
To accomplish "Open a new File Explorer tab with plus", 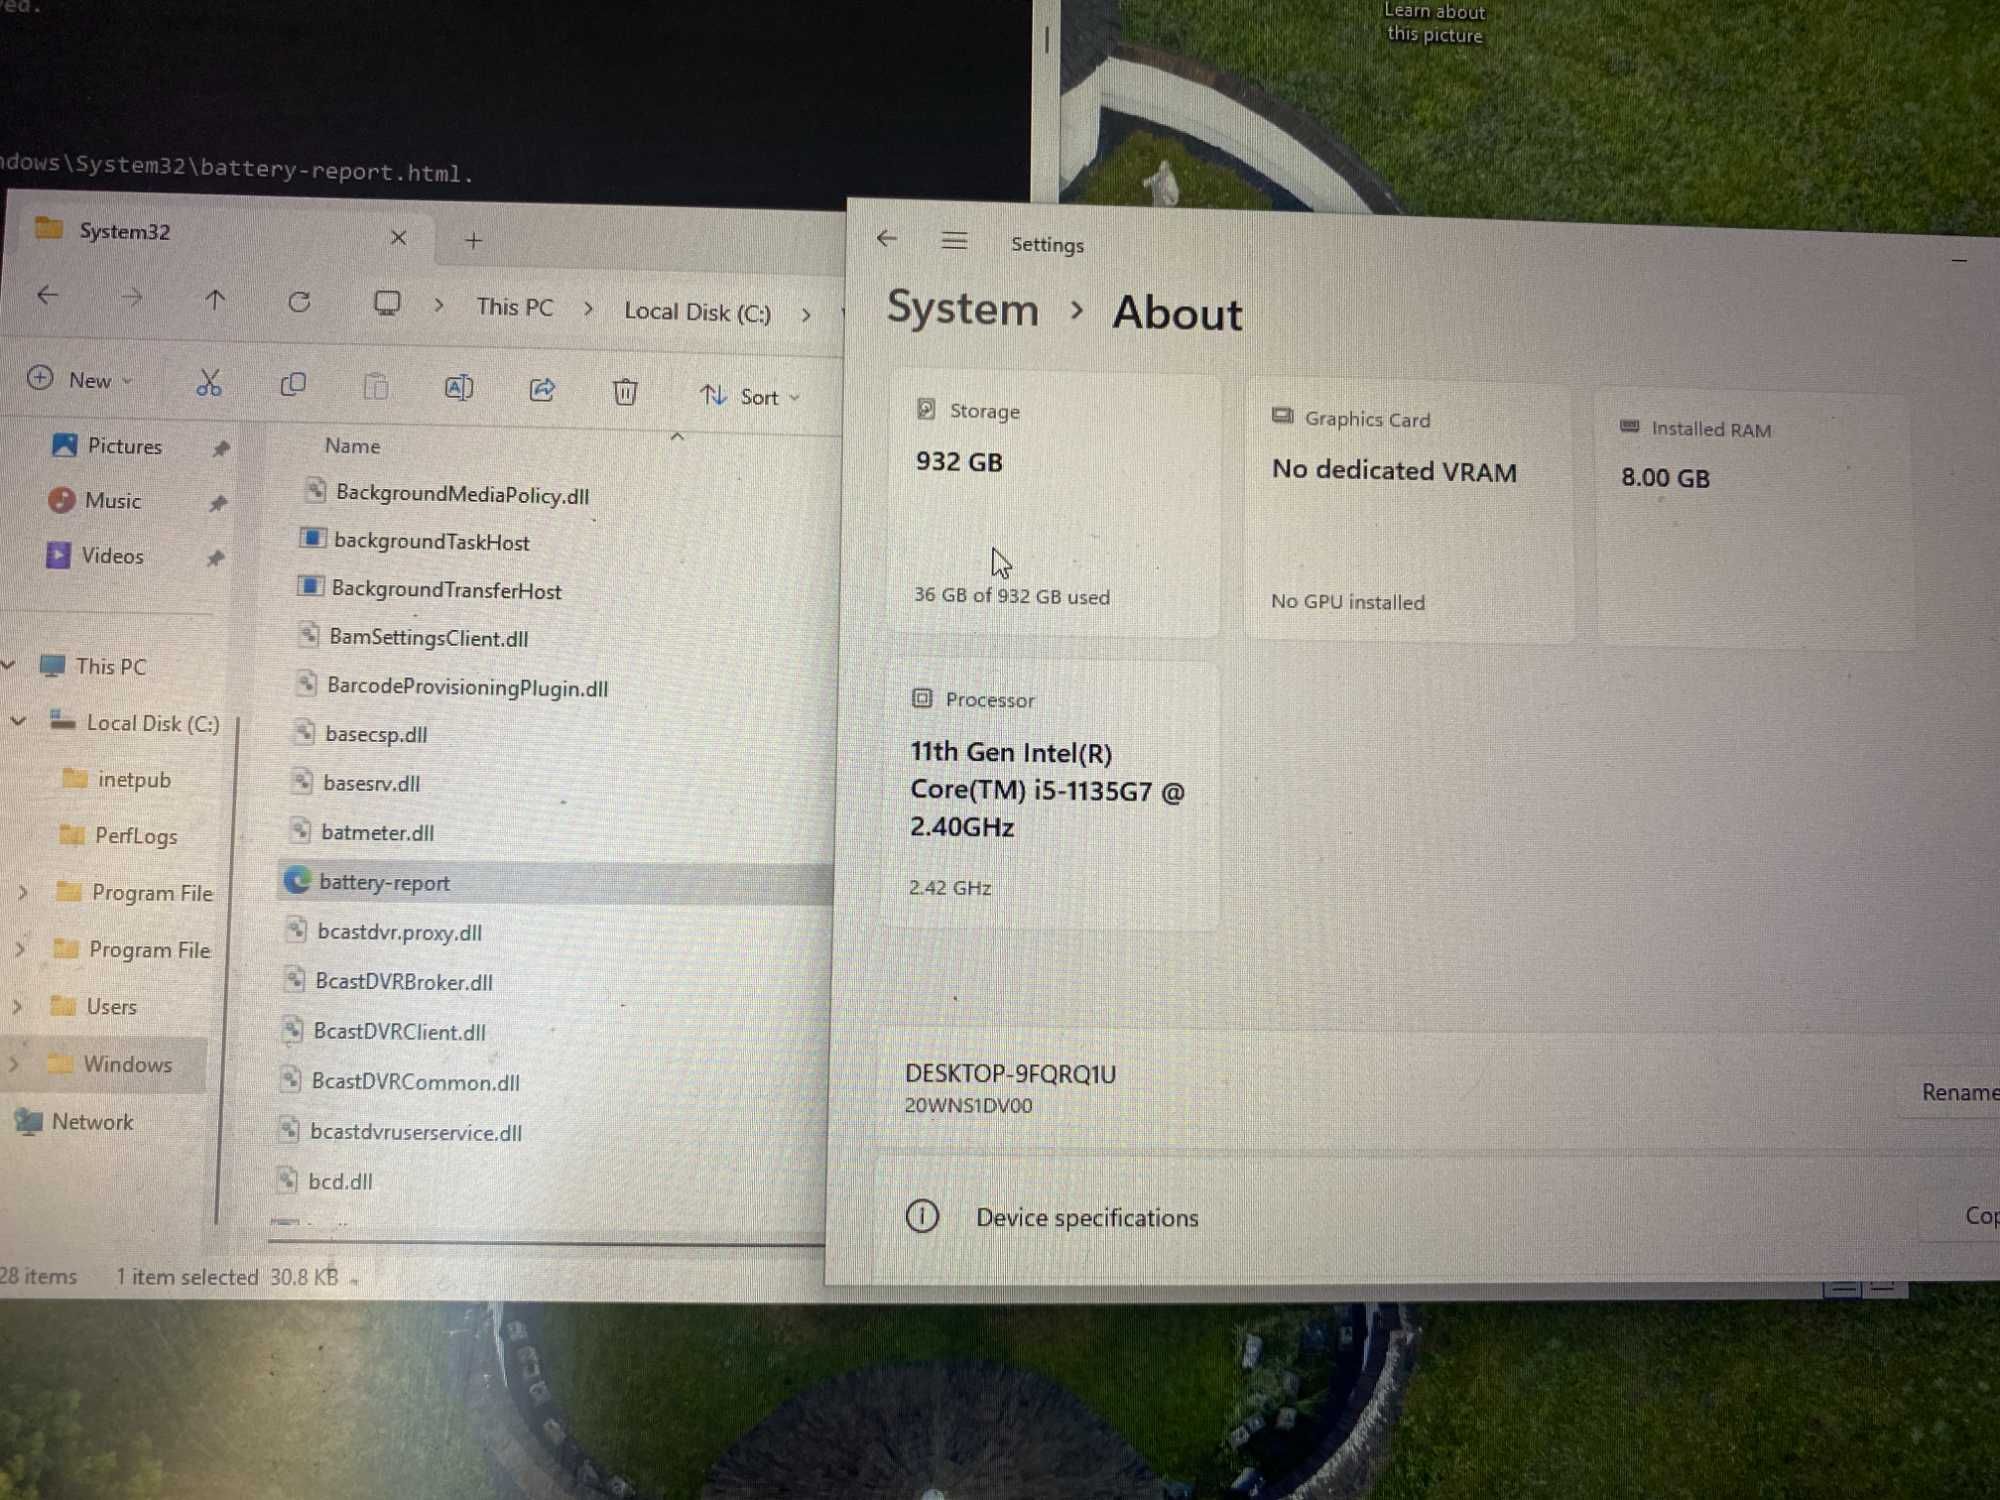I will pyautogui.click(x=474, y=240).
